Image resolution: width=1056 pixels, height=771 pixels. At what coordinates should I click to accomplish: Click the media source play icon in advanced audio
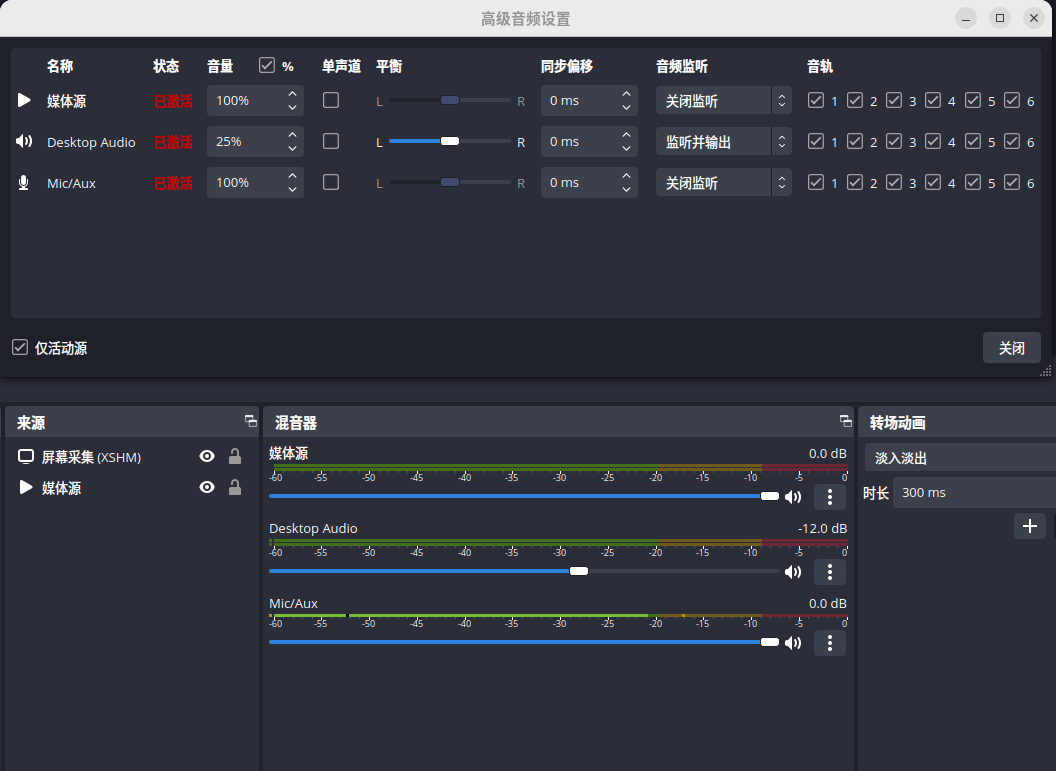click(24, 100)
